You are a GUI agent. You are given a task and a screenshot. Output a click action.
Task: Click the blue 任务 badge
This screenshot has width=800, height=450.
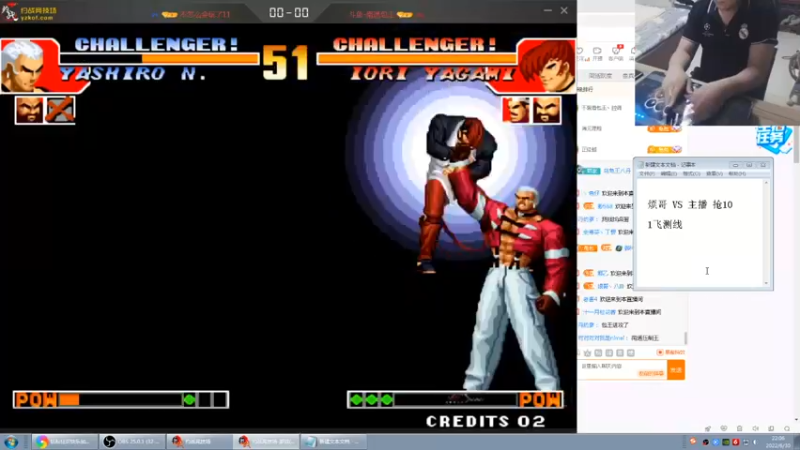tap(774, 138)
